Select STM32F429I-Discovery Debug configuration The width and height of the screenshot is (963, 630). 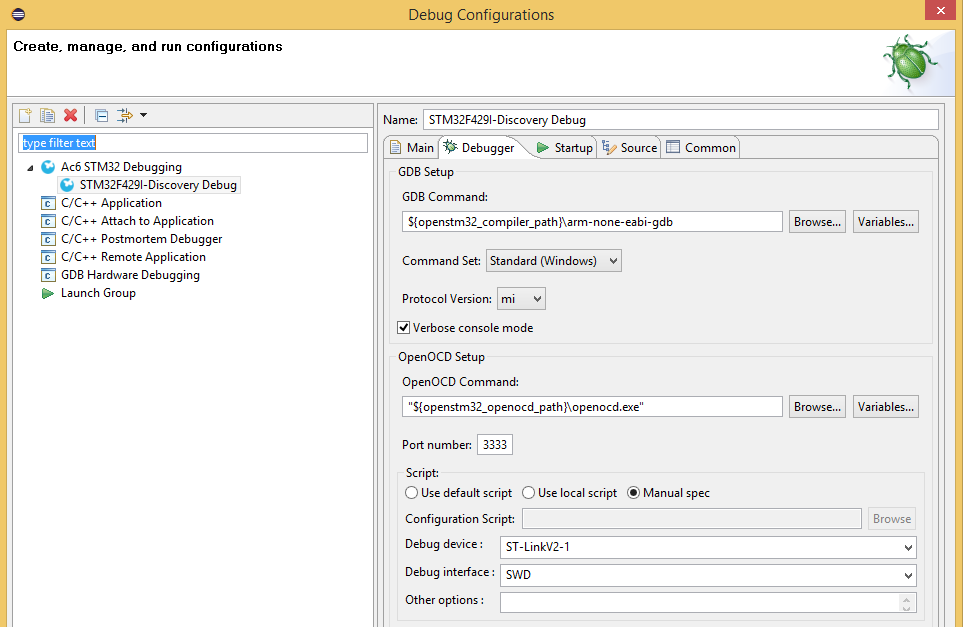[158, 185]
